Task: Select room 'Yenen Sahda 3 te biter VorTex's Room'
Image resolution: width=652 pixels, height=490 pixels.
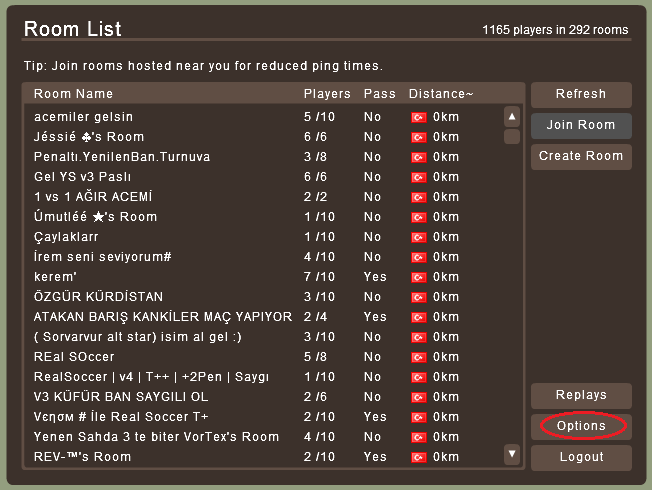Action: 264,437
